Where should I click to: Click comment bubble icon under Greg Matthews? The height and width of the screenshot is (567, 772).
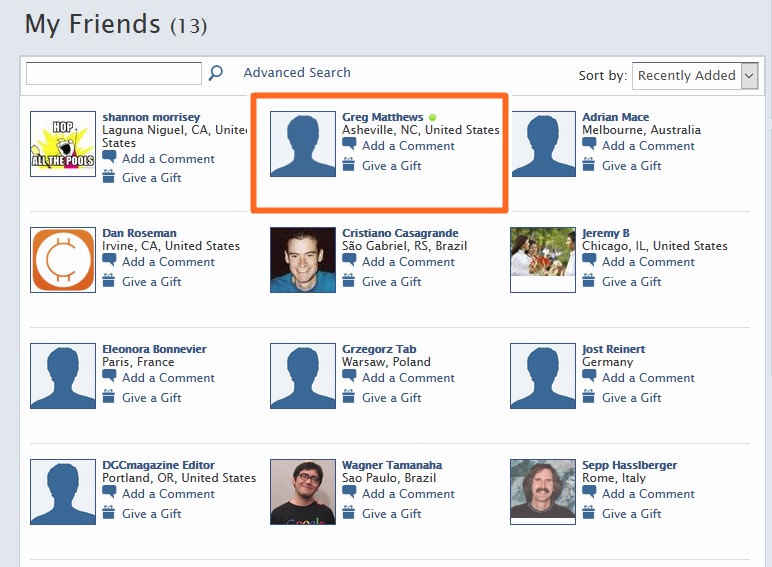349,145
